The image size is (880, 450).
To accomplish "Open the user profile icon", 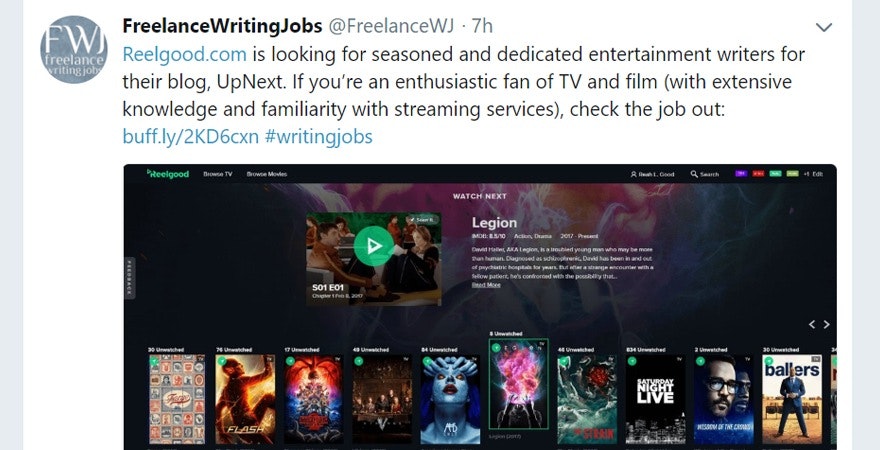I will tap(634, 174).
